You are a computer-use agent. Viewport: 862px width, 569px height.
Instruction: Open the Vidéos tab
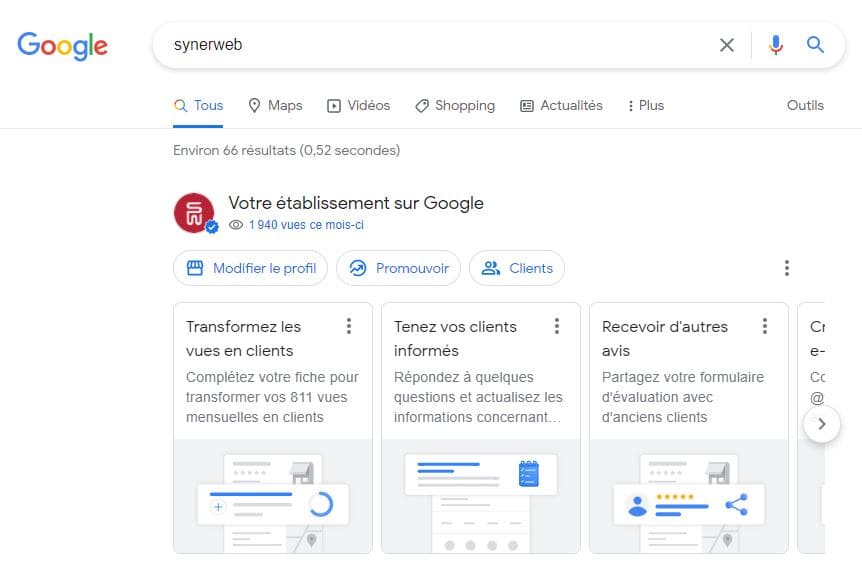(x=358, y=106)
